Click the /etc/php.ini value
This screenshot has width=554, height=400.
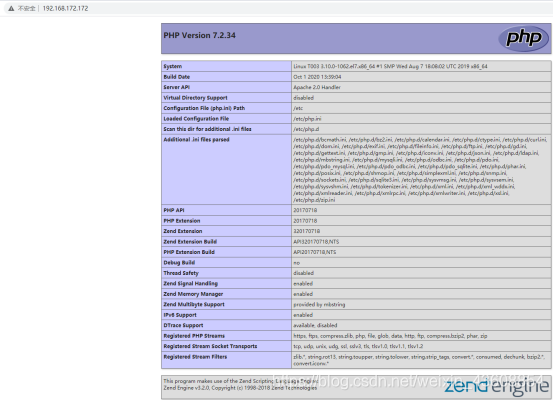pyautogui.click(x=307, y=119)
